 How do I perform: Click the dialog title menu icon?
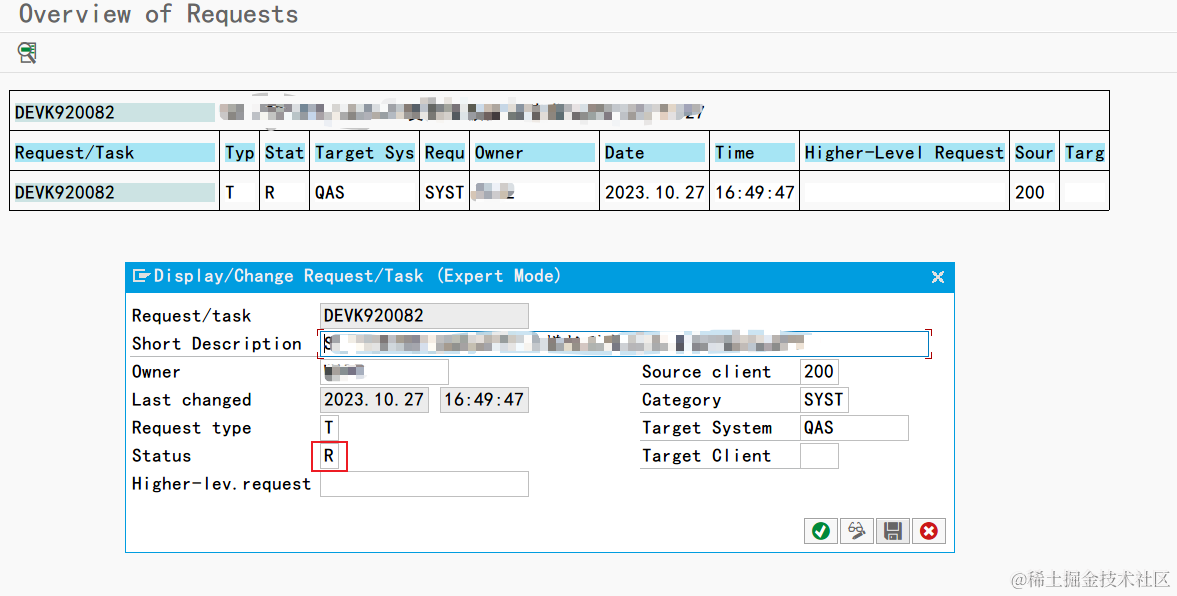(140, 276)
